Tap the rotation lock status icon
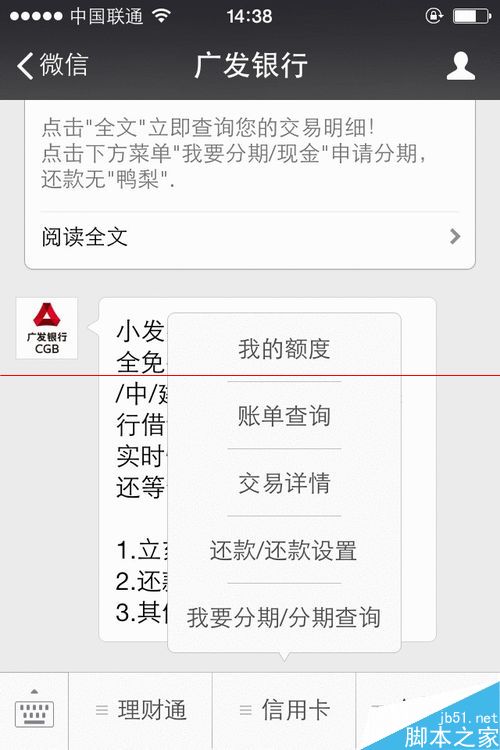This screenshot has width=500, height=750. pos(434,16)
